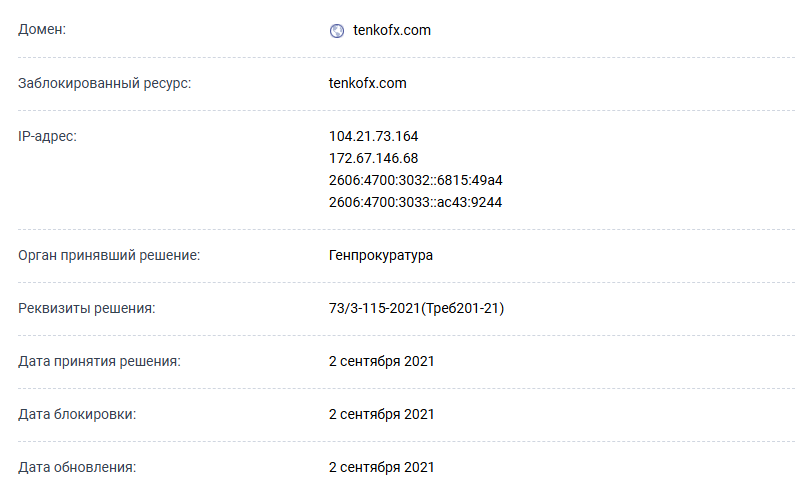Image resolution: width=809 pixels, height=497 pixels.
Task: Click the date in Дата блокировки row
Action: click(x=381, y=414)
